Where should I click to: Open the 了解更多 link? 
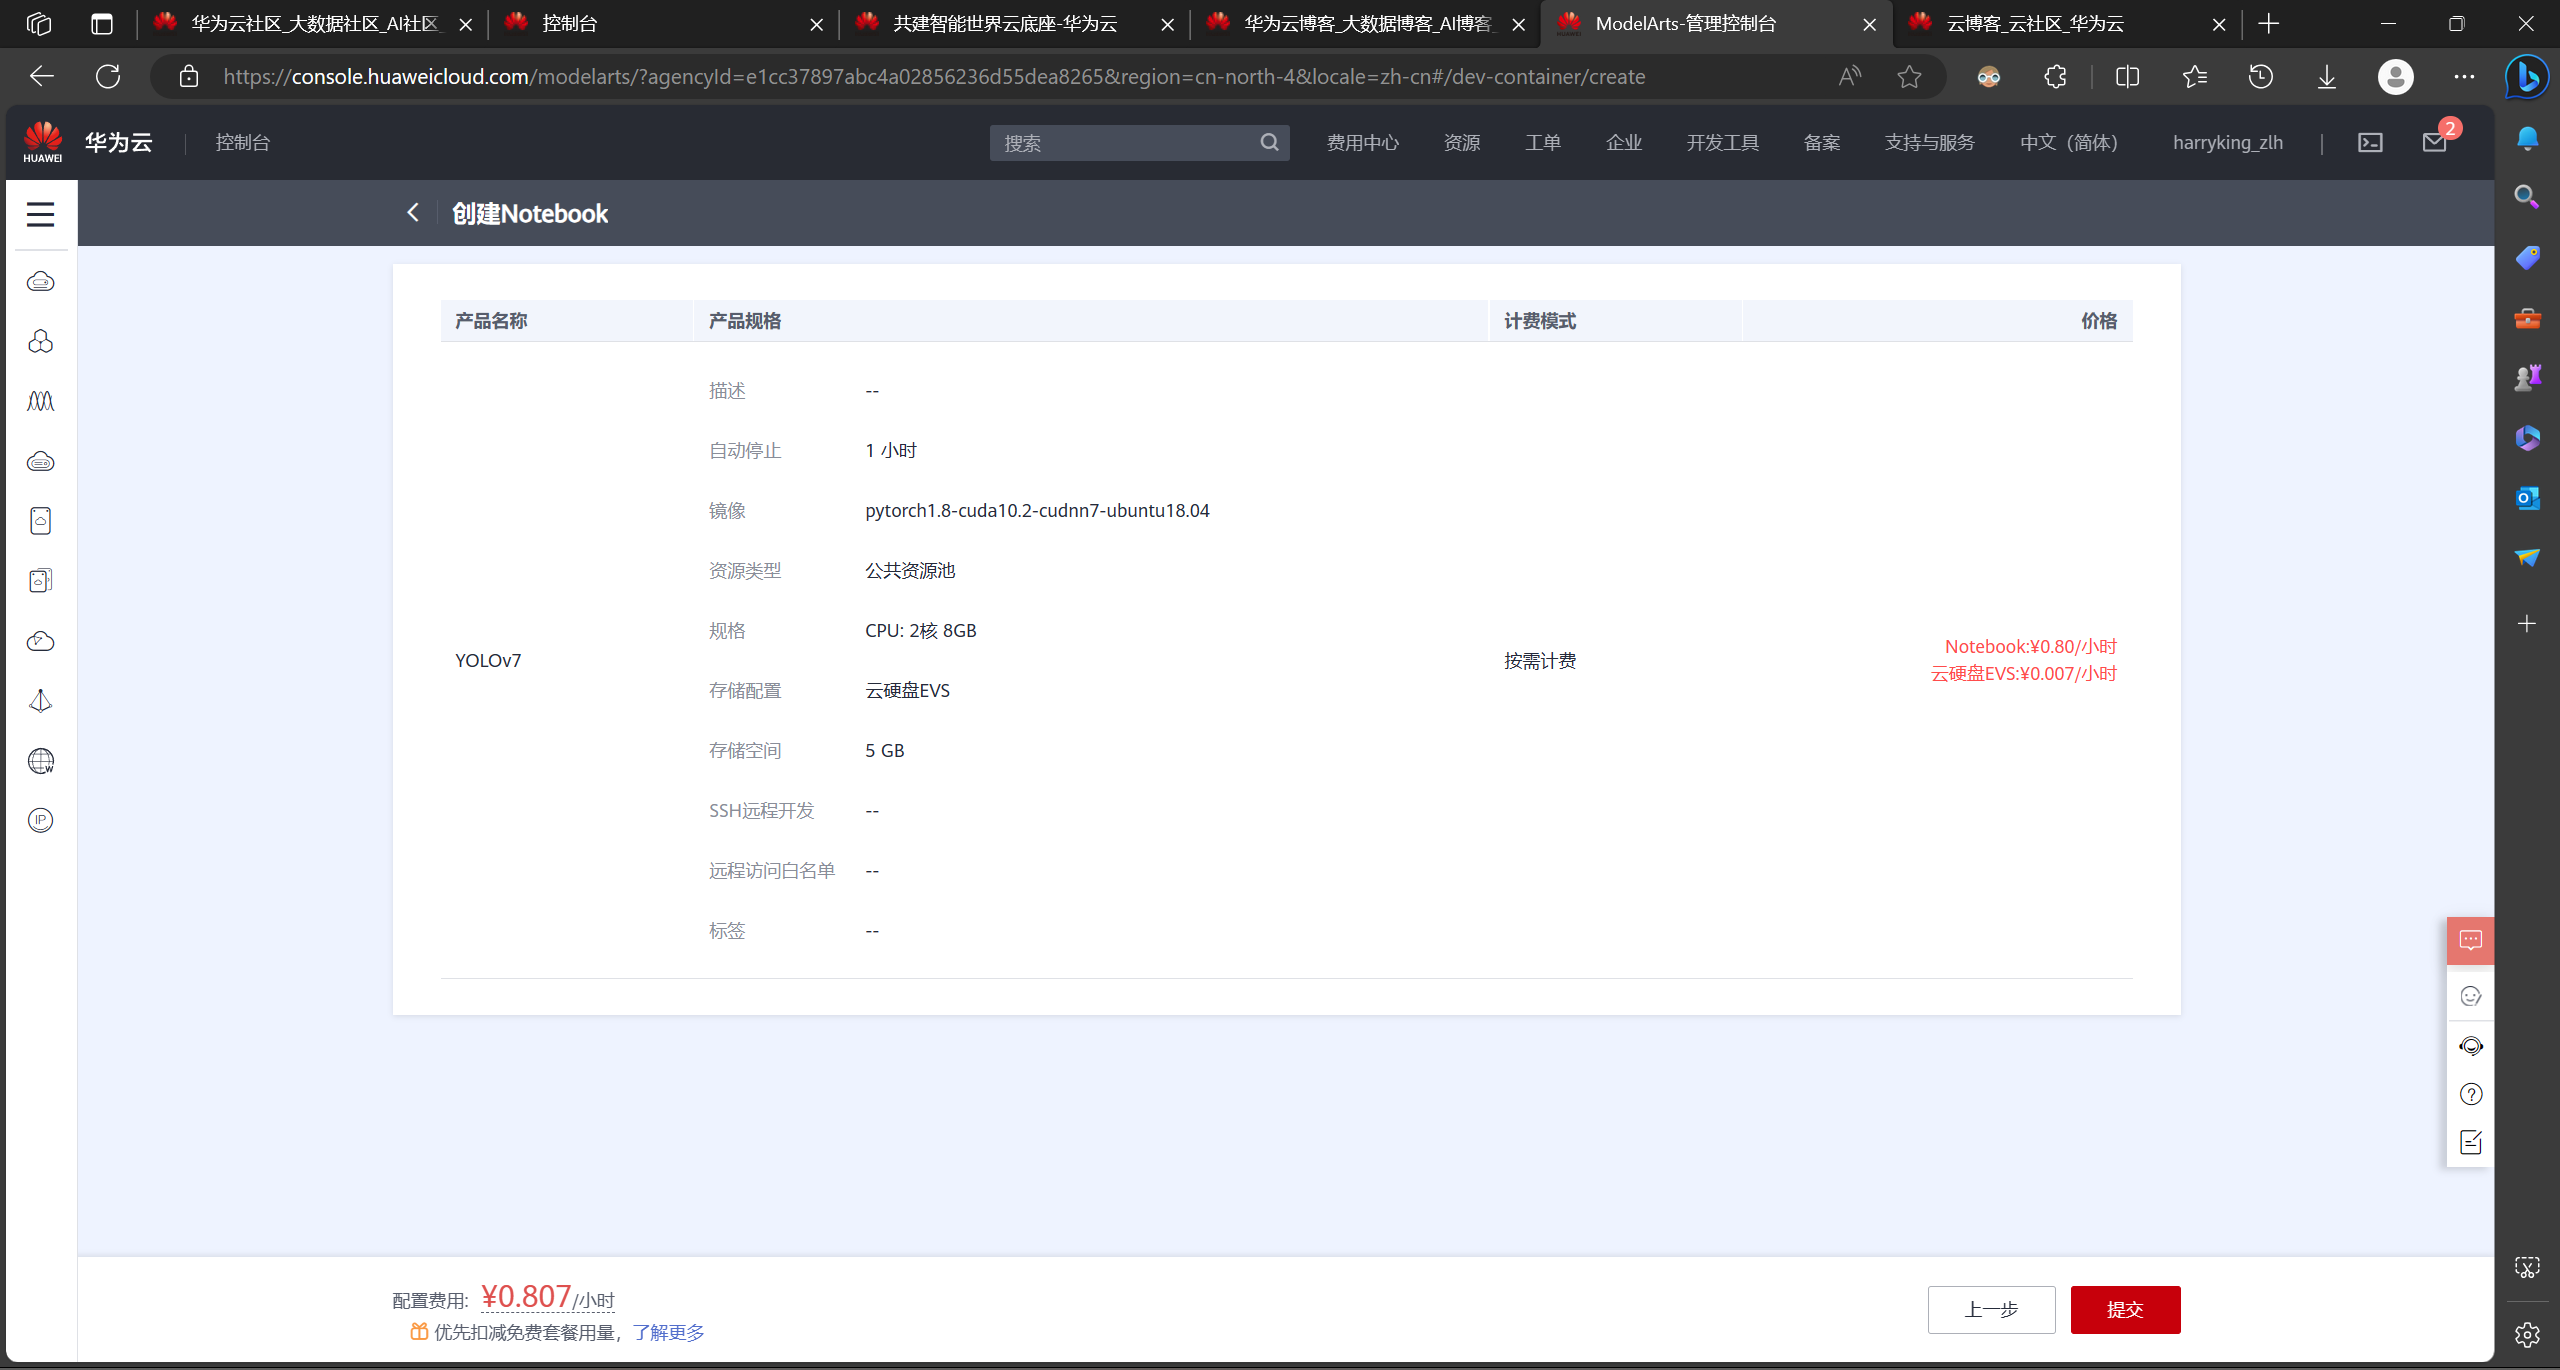pos(668,1332)
